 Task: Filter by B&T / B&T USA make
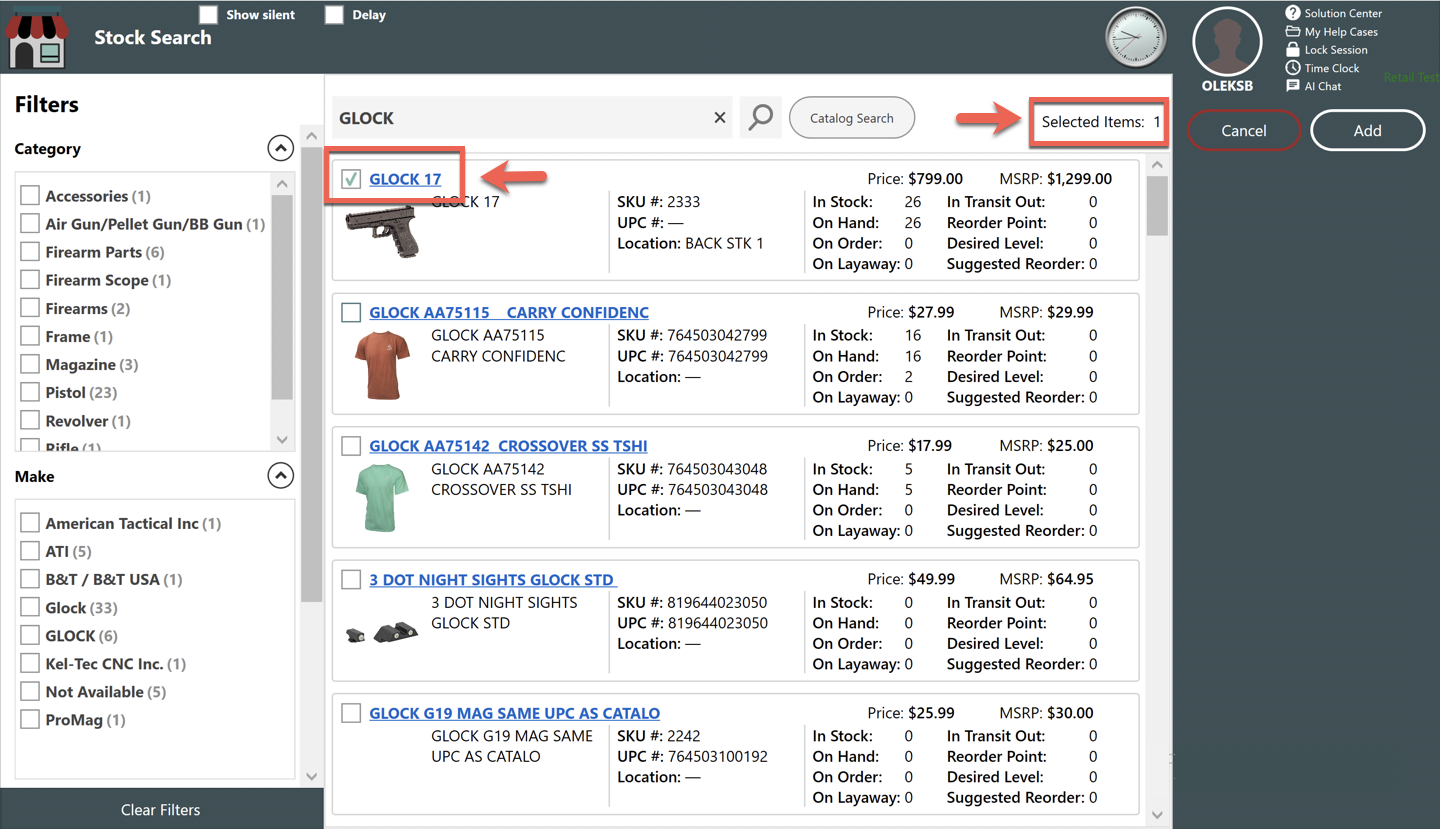pos(30,579)
